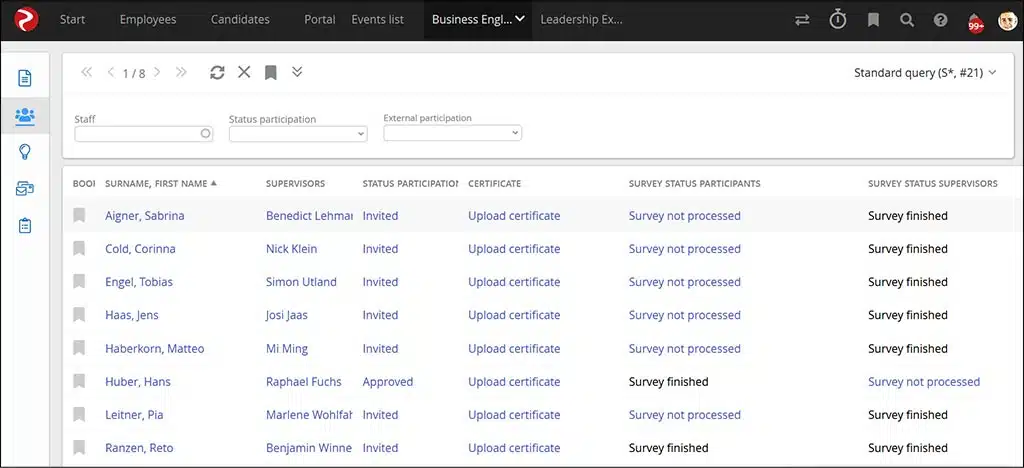Open employee link Haberkorn, Matteo
The width and height of the screenshot is (1024, 468).
[154, 349]
